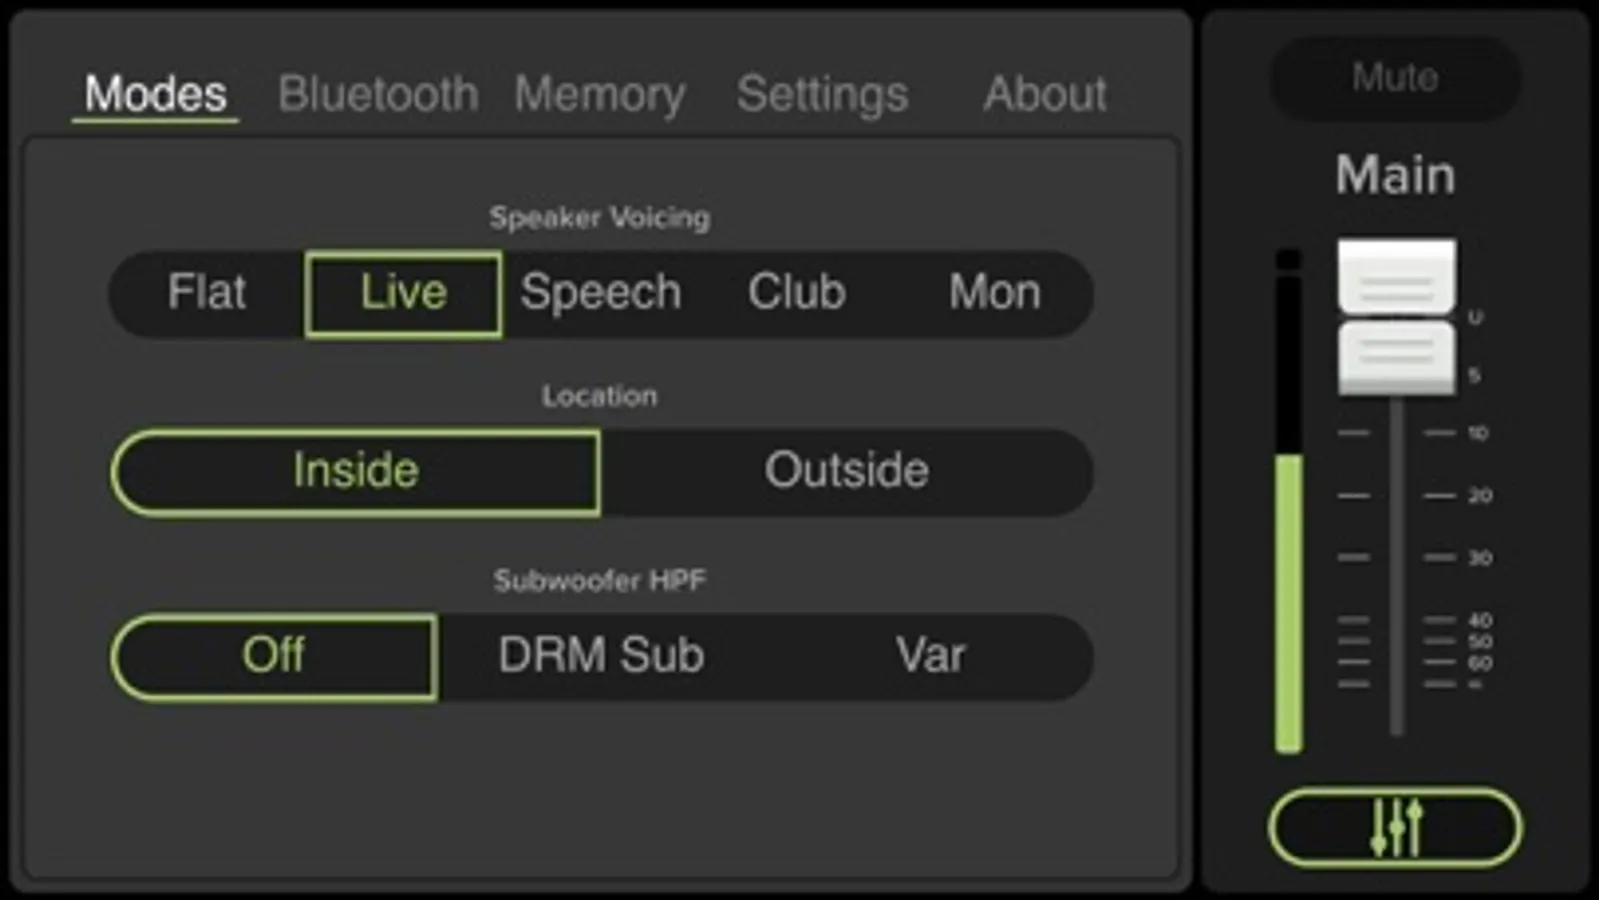Set location to Inside

[x=356, y=471]
